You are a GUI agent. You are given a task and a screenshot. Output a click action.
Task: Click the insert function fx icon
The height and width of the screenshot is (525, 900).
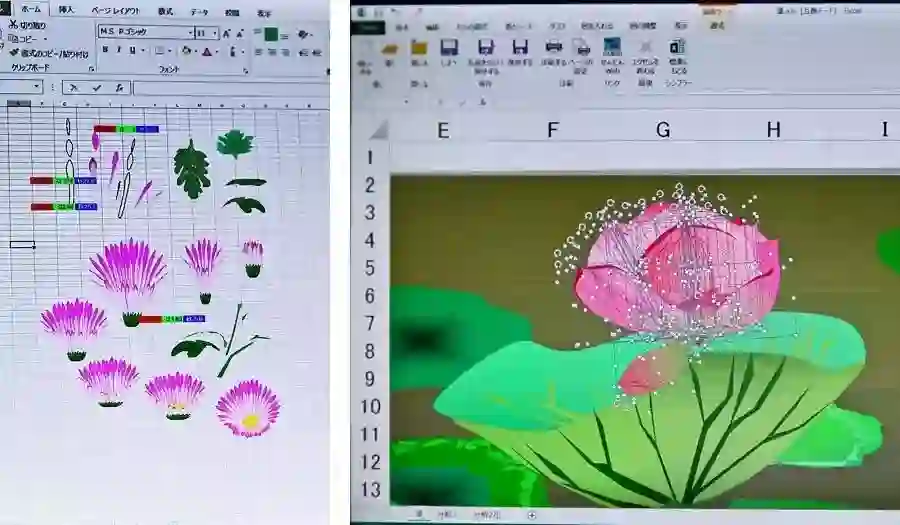(119, 88)
